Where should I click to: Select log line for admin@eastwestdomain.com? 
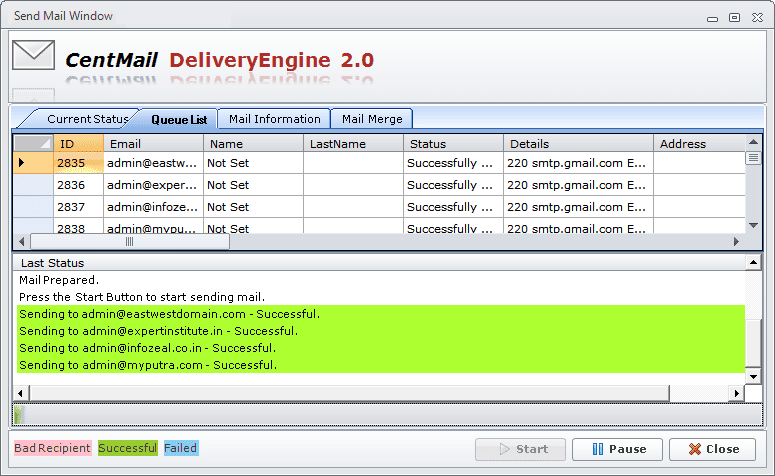tap(381, 314)
